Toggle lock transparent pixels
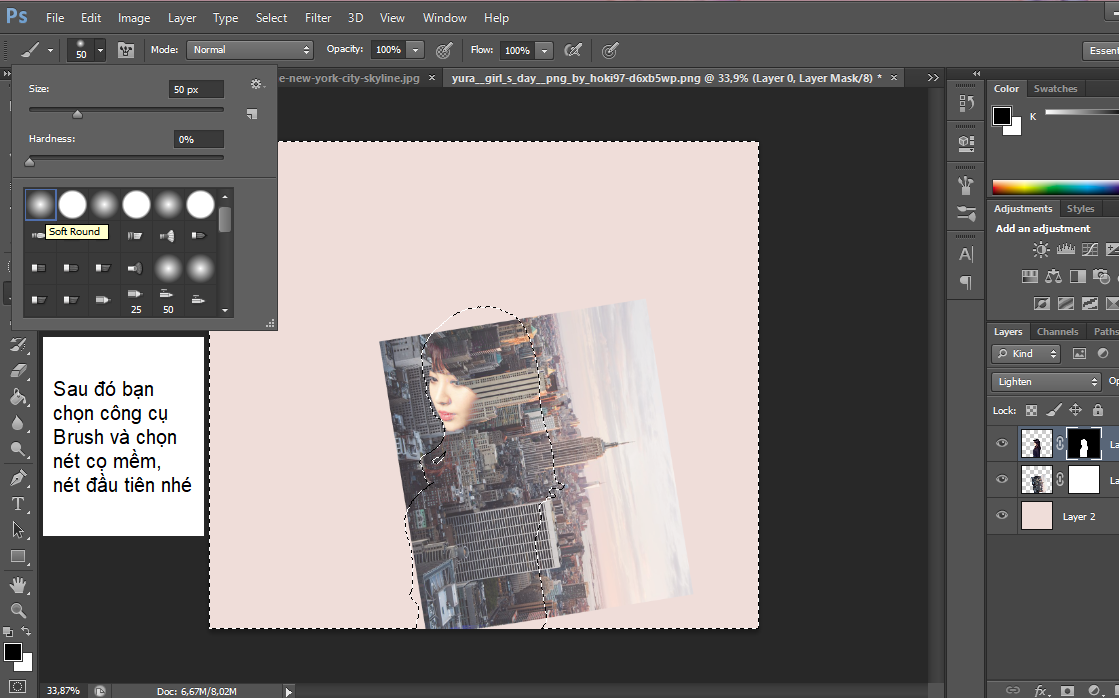This screenshot has width=1119, height=698. (1032, 410)
